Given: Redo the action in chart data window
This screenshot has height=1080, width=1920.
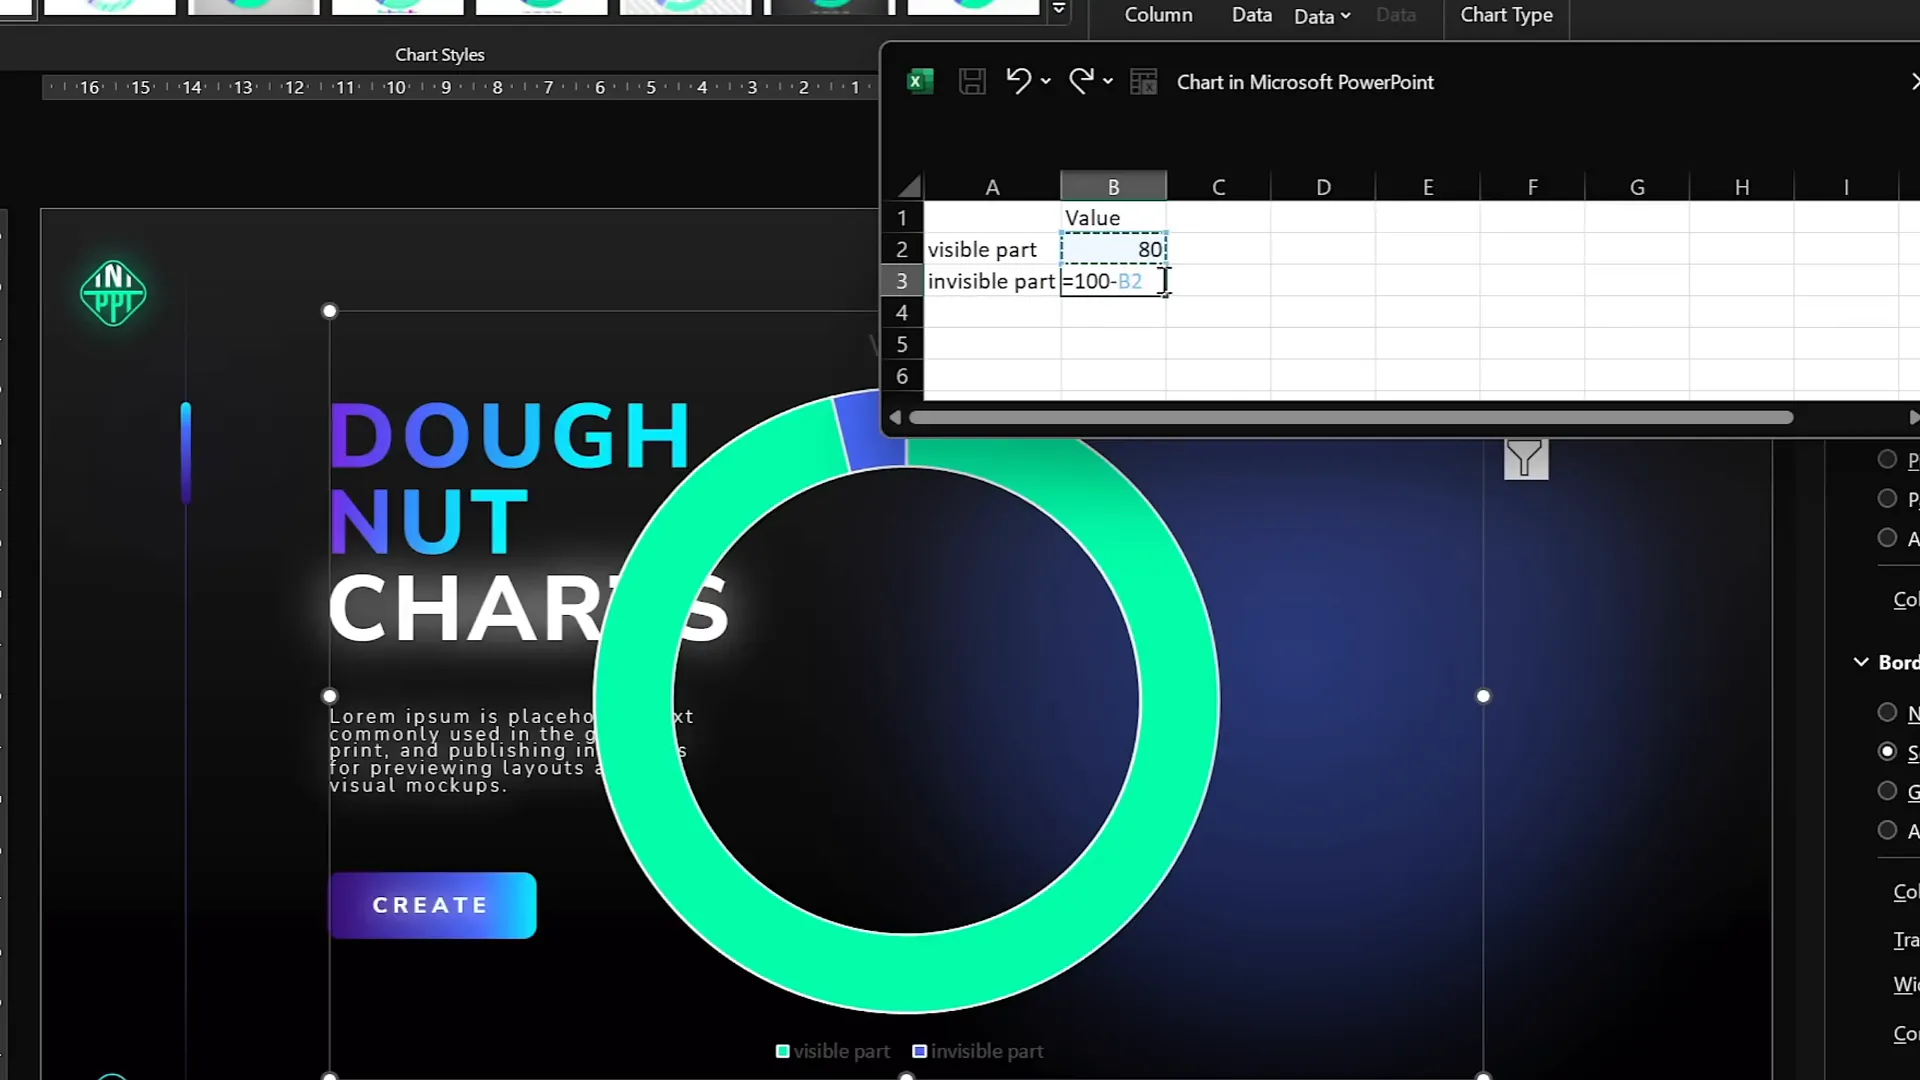Looking at the screenshot, I should click(1081, 81).
